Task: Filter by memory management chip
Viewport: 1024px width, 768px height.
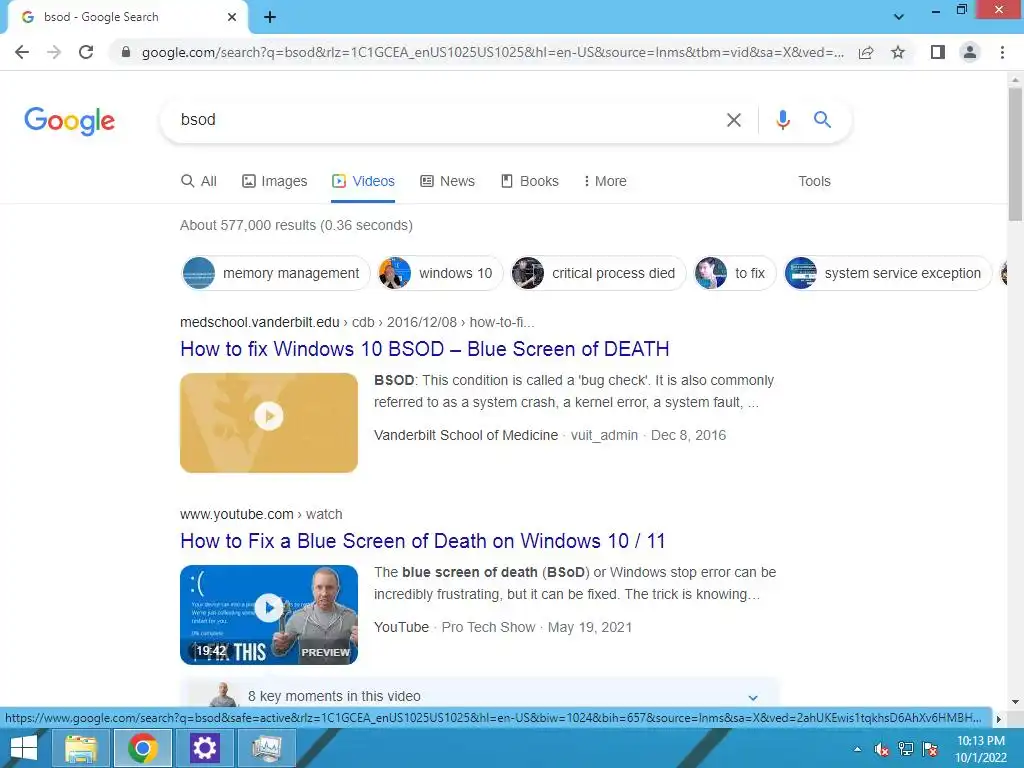Action: (x=276, y=273)
